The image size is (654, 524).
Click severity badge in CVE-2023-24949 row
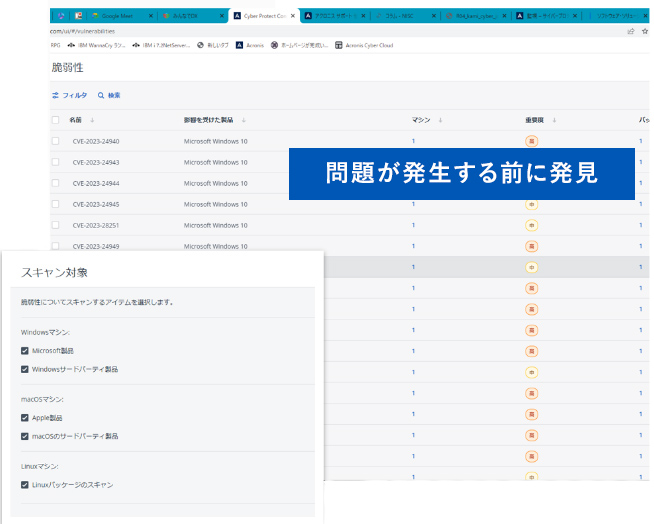pyautogui.click(x=531, y=246)
